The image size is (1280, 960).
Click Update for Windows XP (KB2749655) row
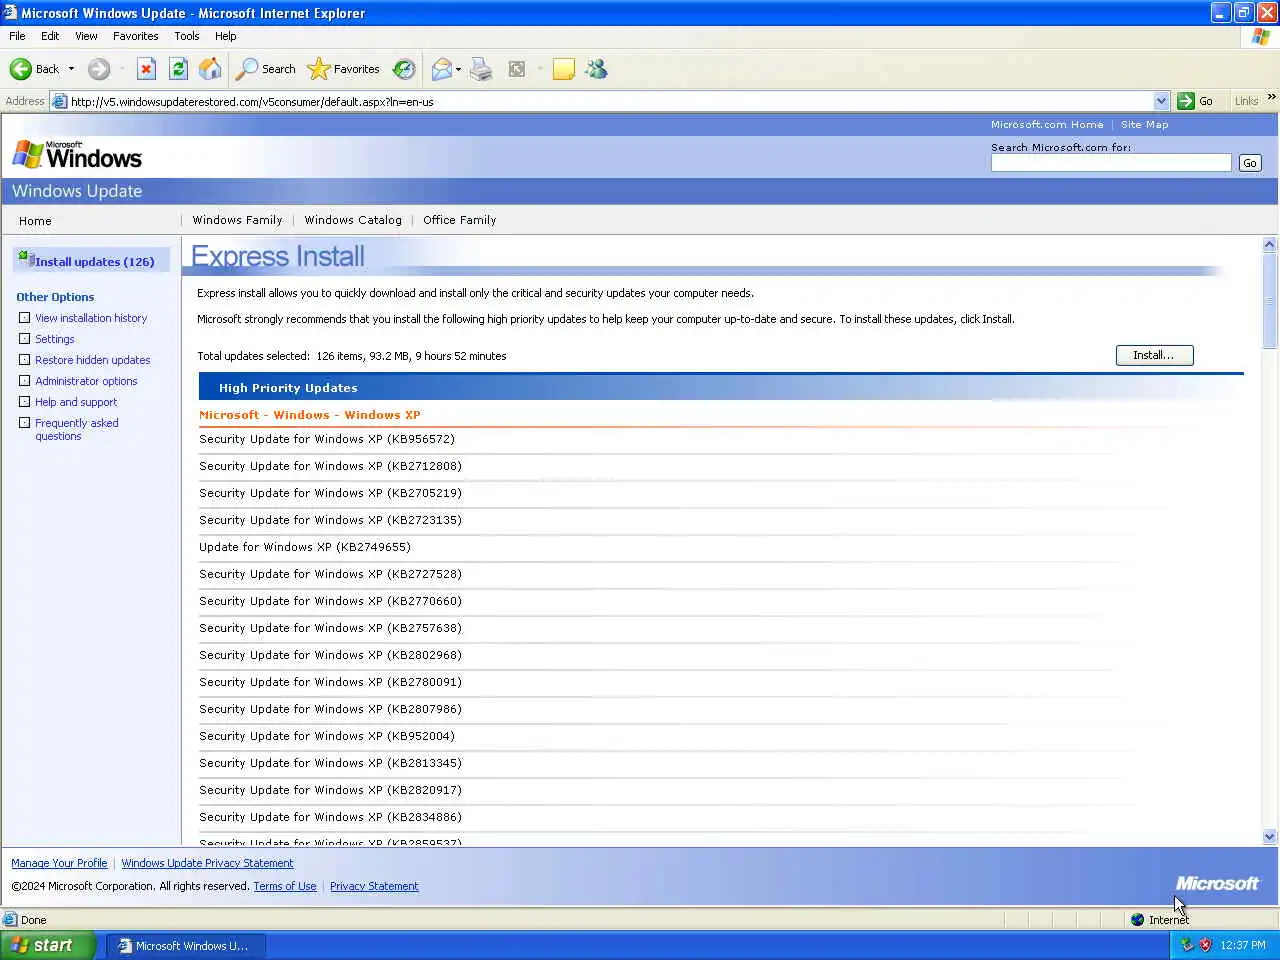point(305,547)
